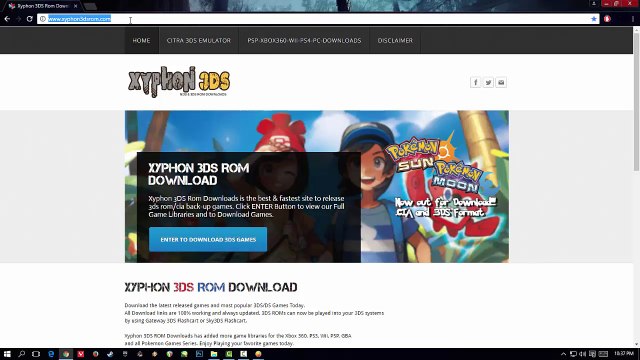This screenshot has height=360, width=640.
Task: Click the XYPHON 3DS ROM DOWNLOAD banner heading
Action: click(198, 174)
